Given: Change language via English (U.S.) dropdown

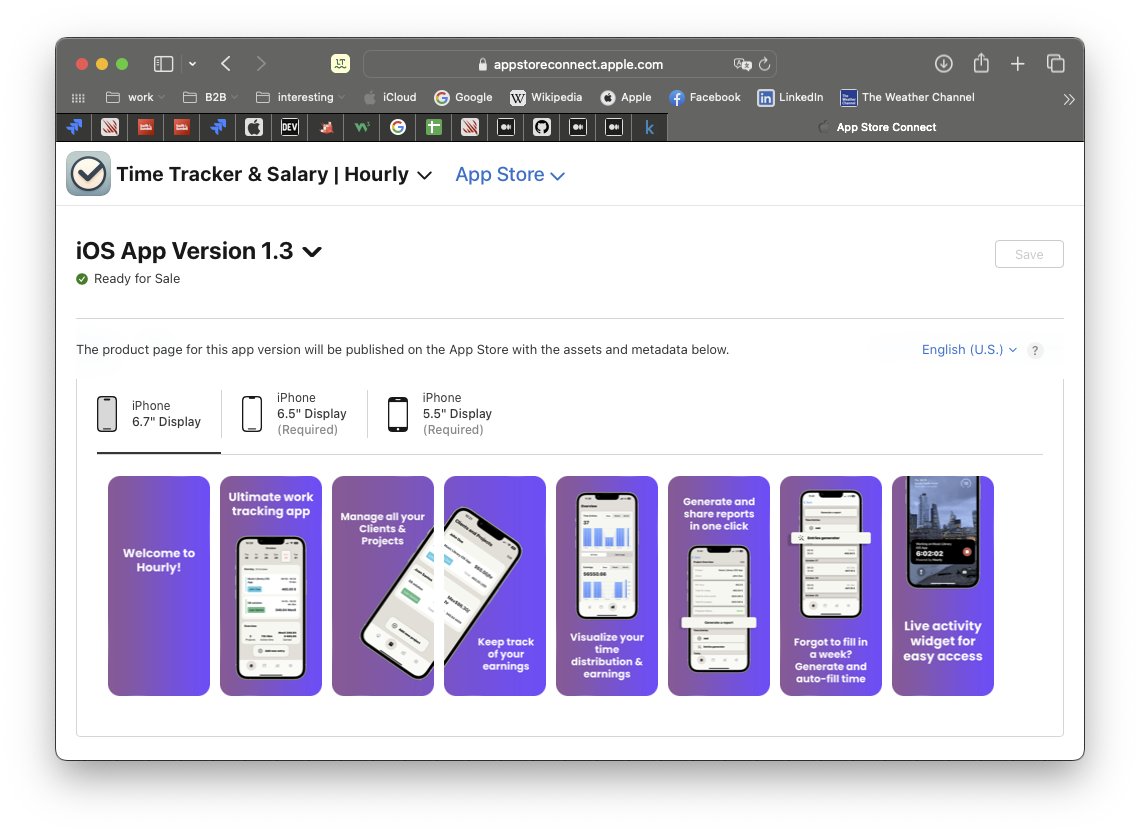Looking at the screenshot, I should (969, 350).
